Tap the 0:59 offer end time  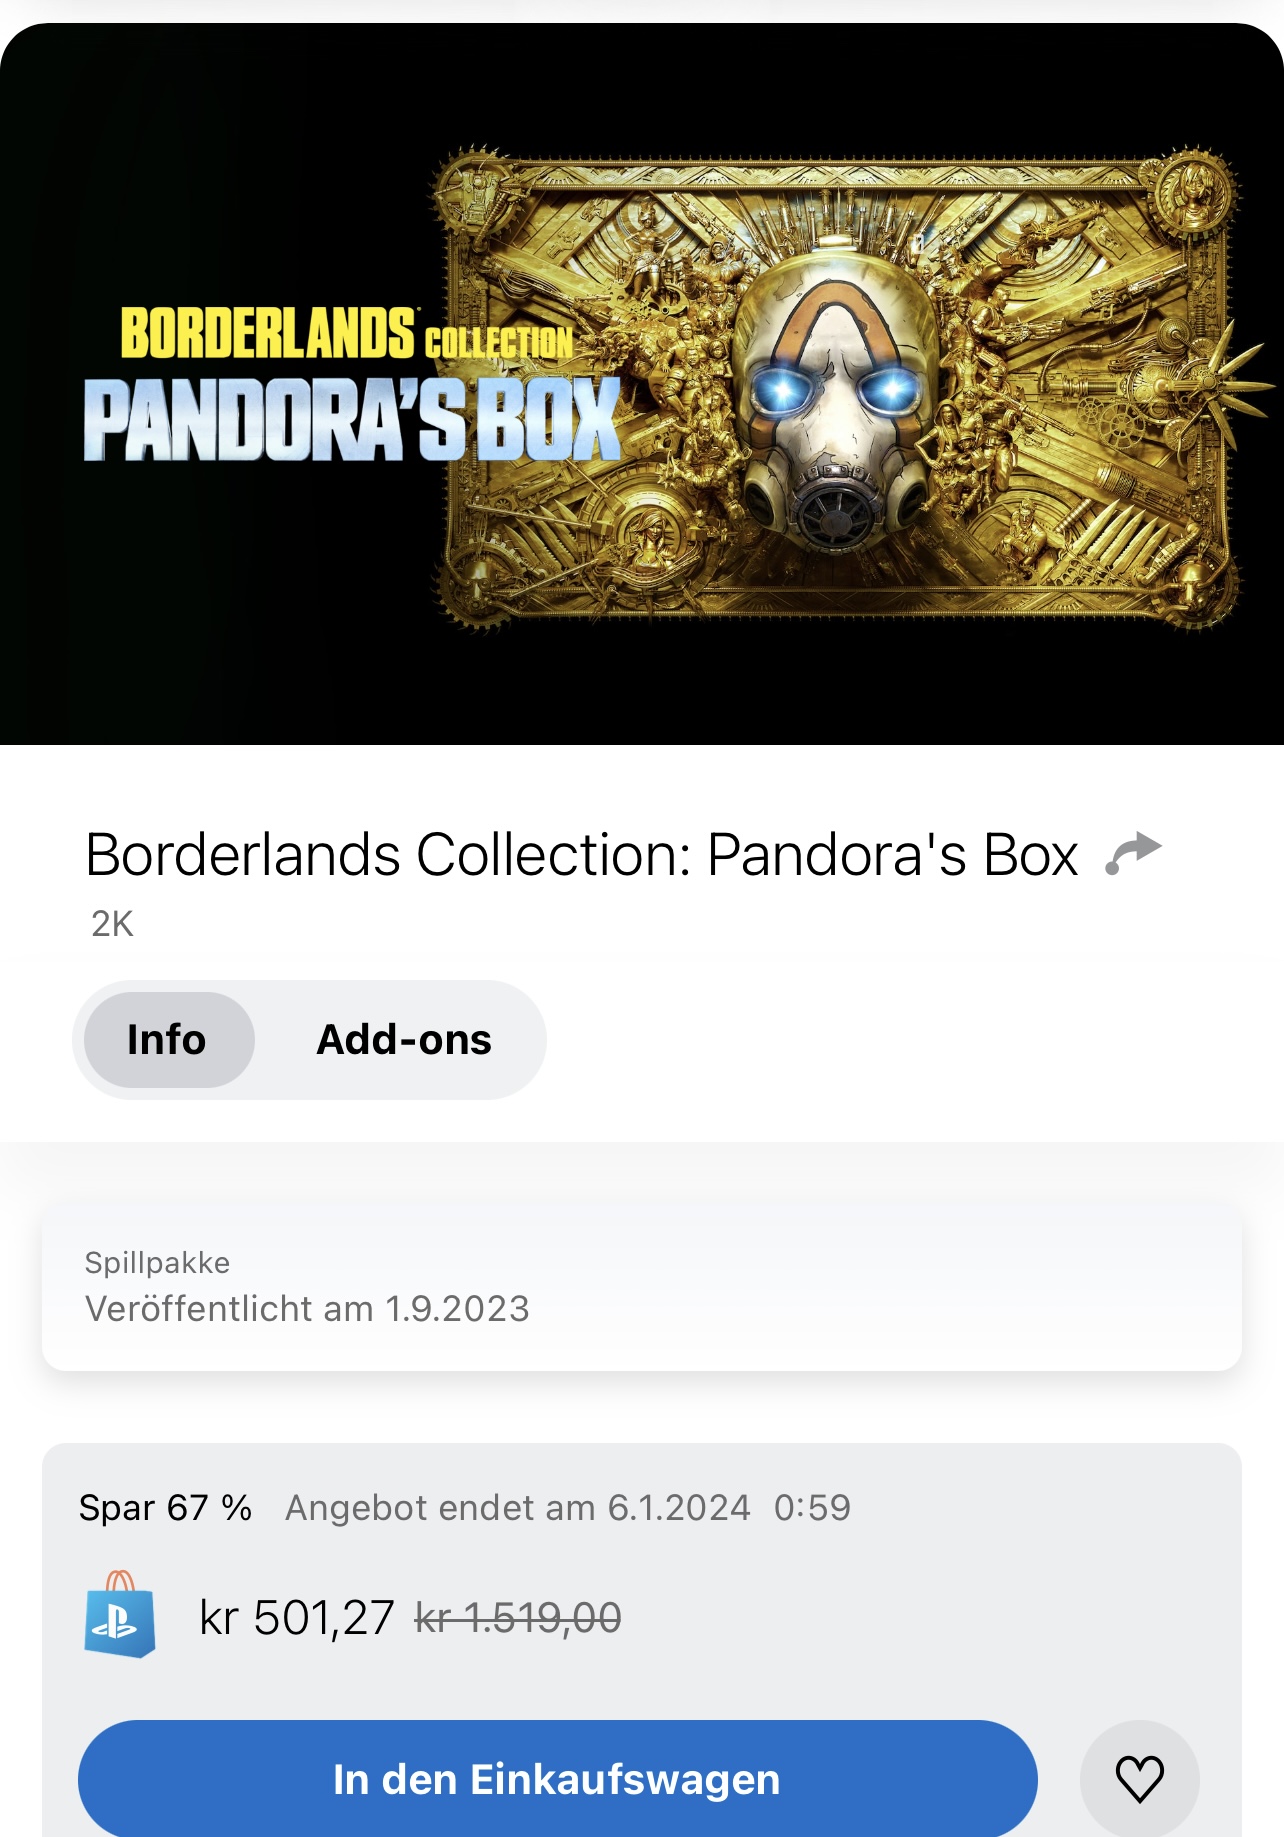pyautogui.click(x=812, y=1508)
